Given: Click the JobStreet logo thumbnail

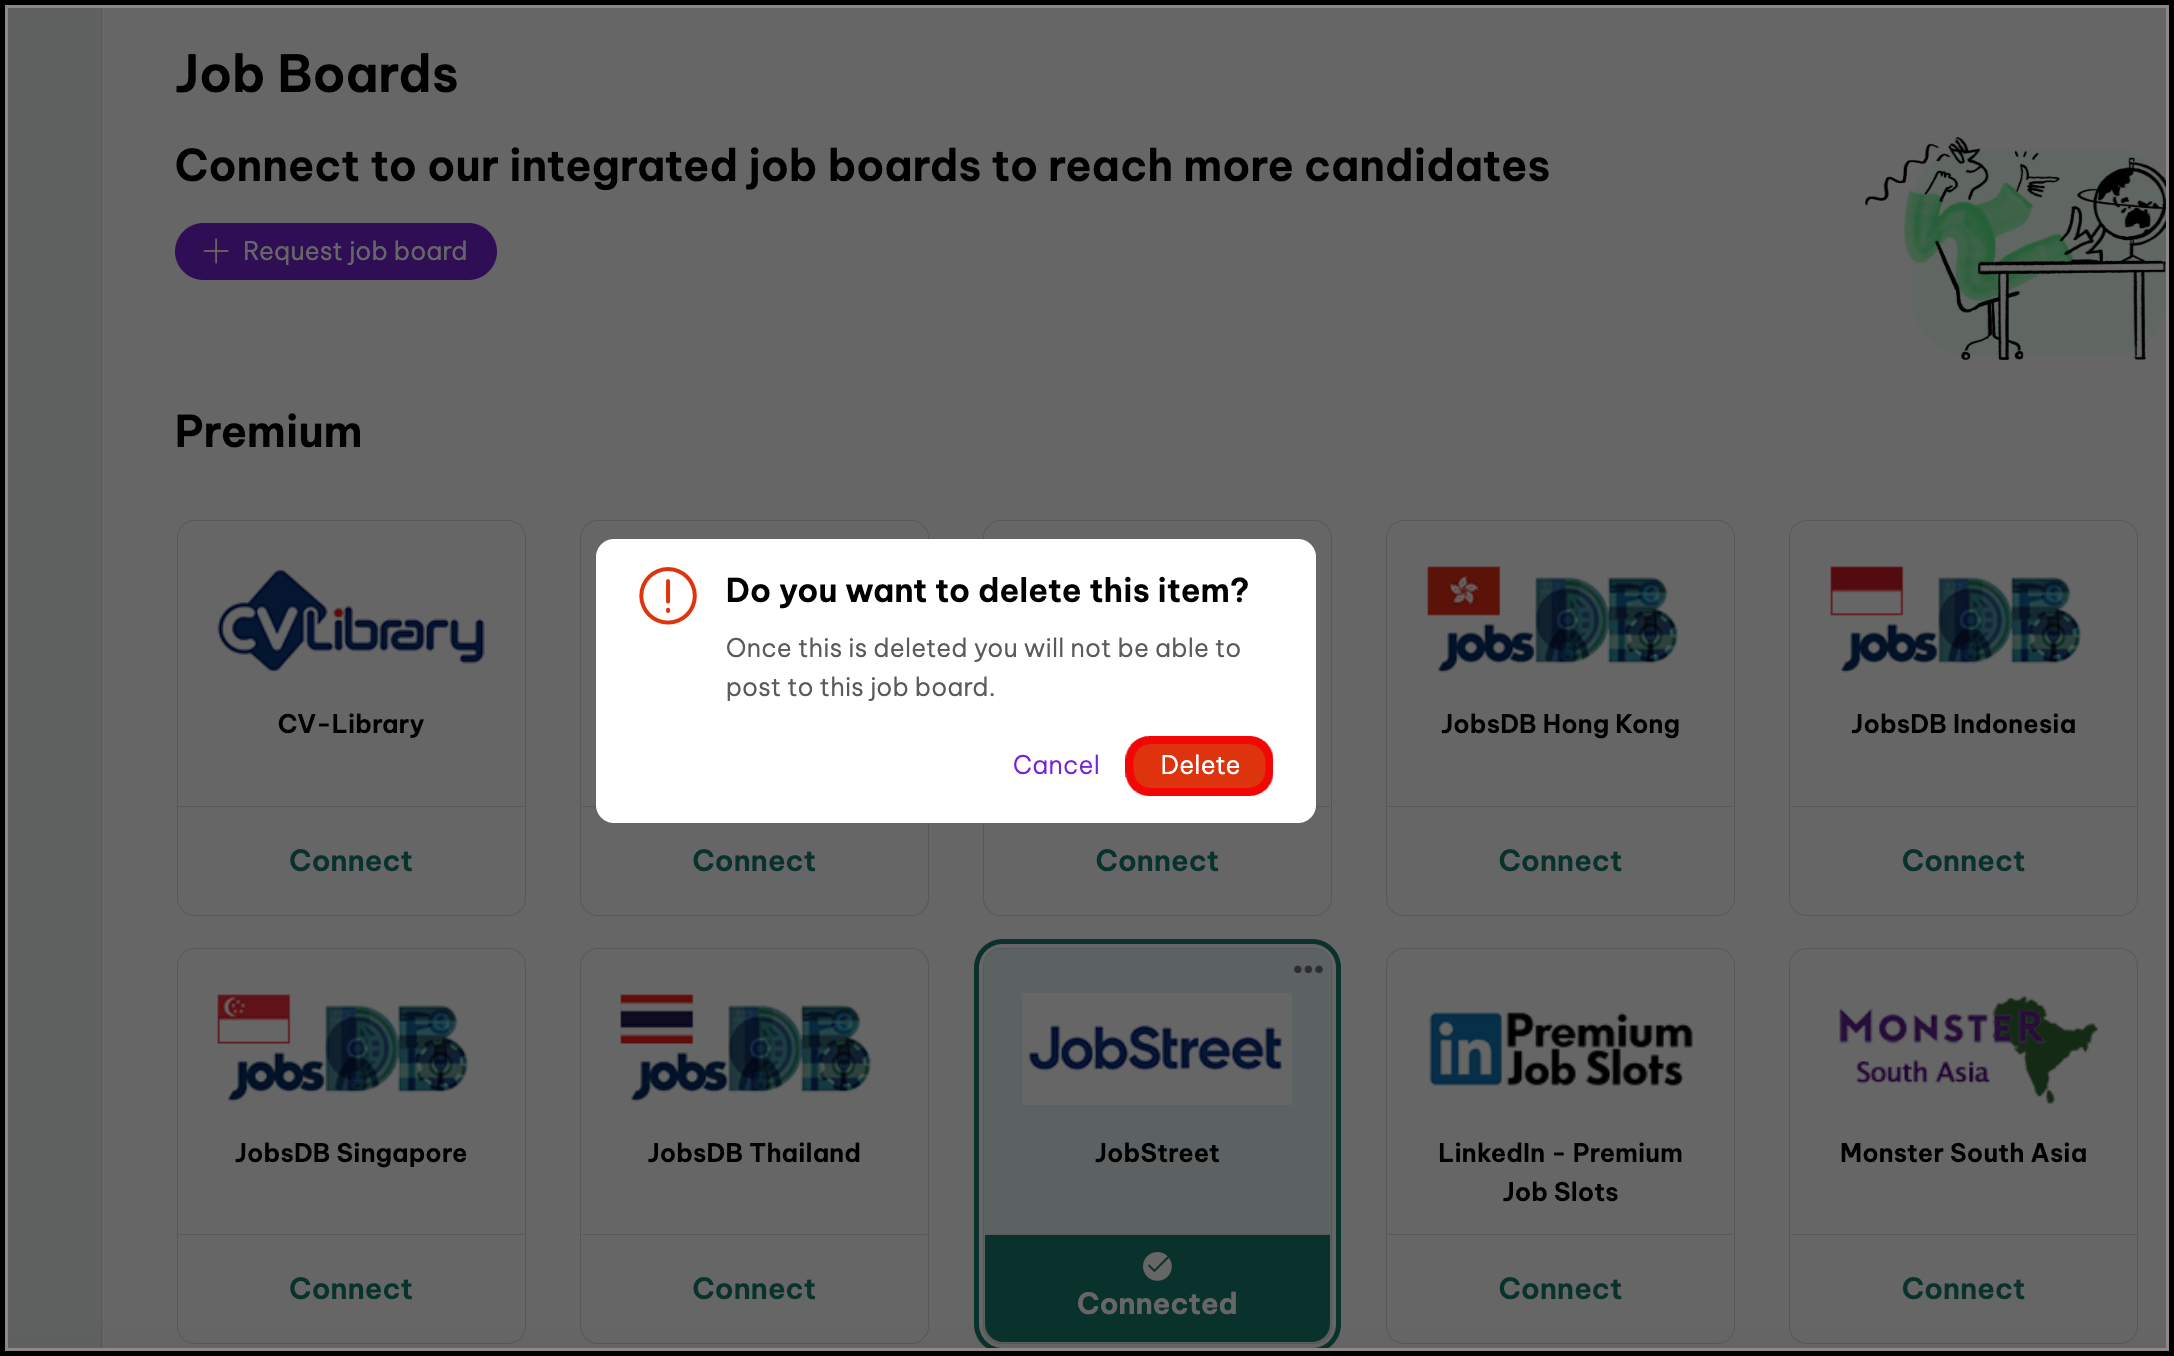Looking at the screenshot, I should tap(1156, 1049).
